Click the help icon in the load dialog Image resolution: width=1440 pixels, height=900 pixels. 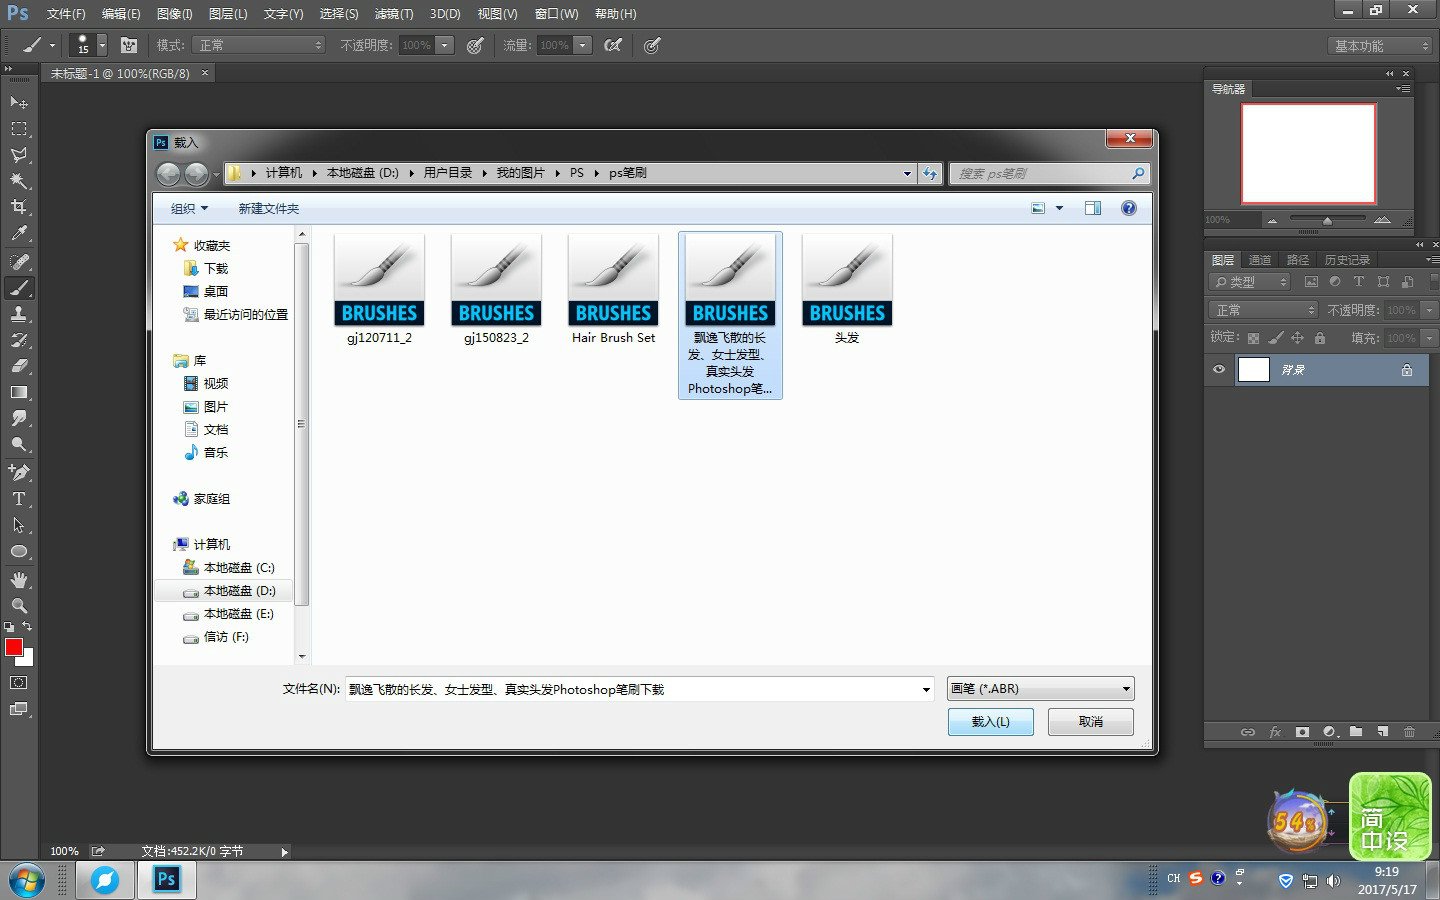coord(1128,208)
